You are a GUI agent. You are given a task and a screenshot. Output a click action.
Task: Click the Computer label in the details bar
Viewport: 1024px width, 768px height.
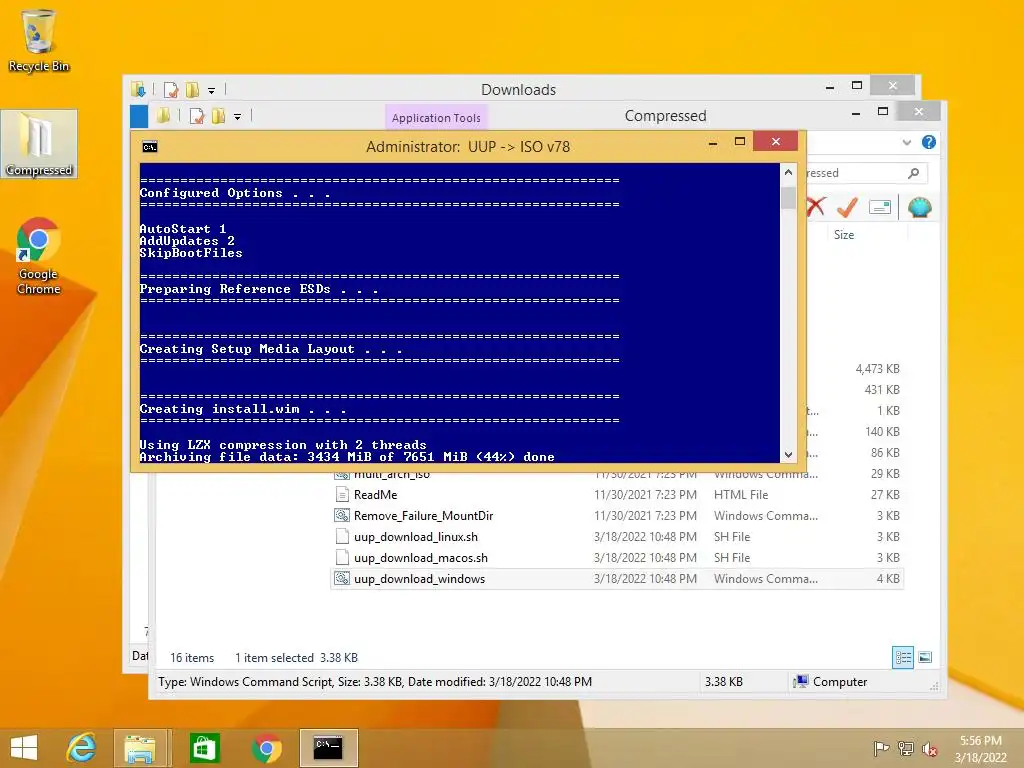(x=840, y=682)
